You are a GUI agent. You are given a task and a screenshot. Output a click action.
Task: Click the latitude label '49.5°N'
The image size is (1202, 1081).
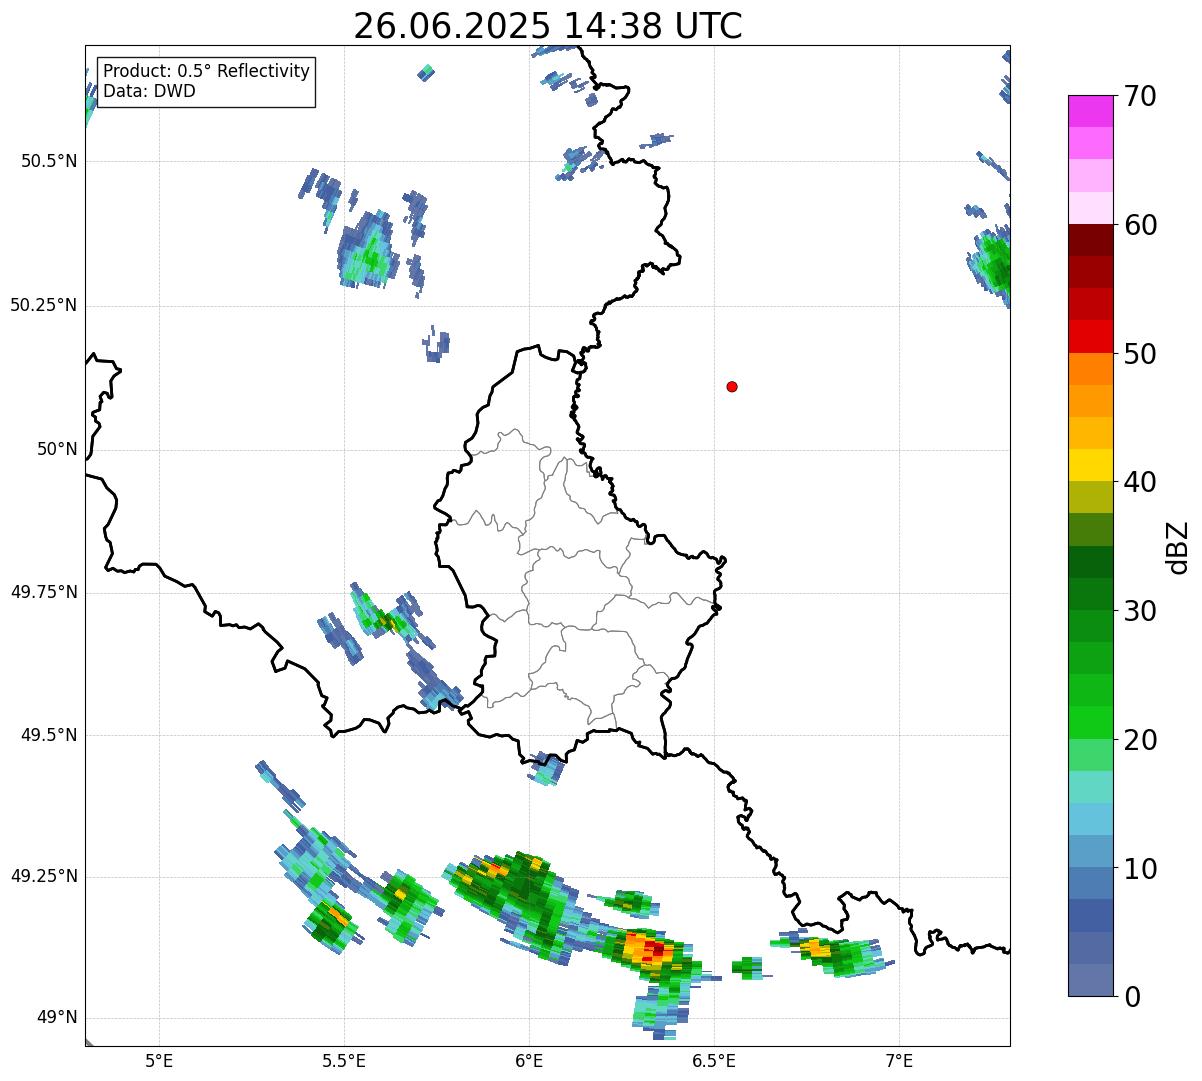click(x=49, y=735)
